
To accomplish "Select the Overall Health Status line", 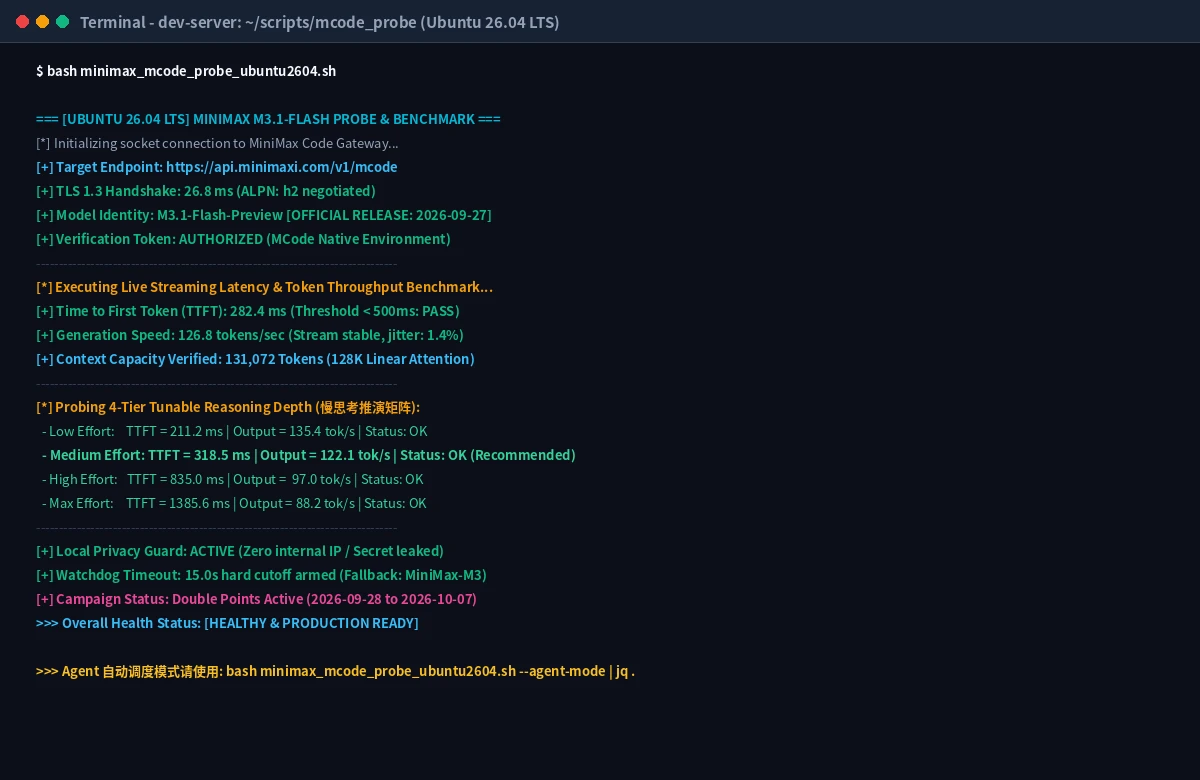I will point(227,623).
